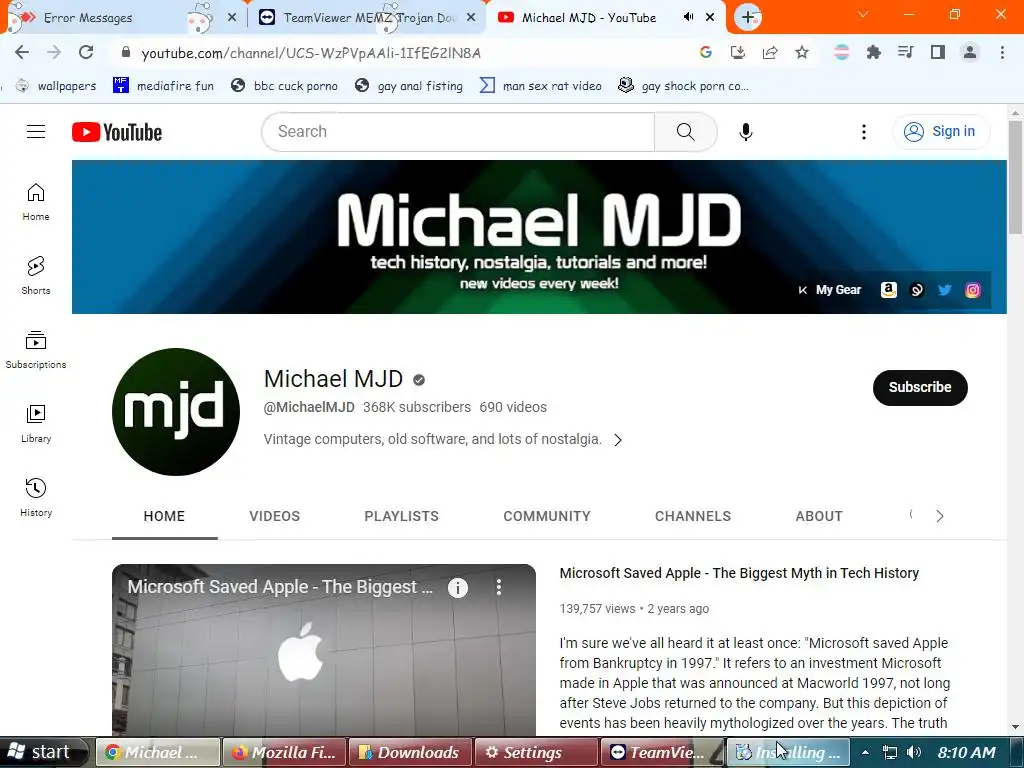This screenshot has height=768, width=1024.
Task: Go back in browser history
Action: [22, 52]
